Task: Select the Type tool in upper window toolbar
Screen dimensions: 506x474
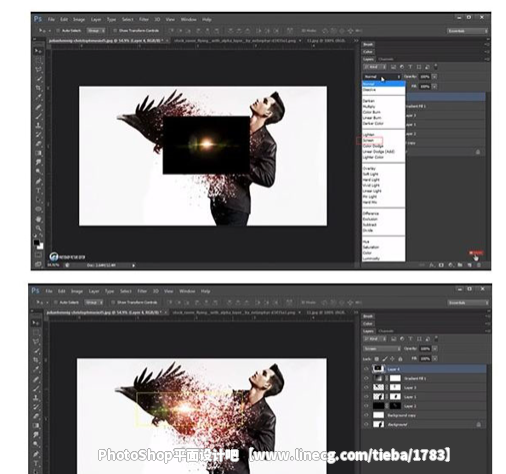Action: click(x=39, y=191)
